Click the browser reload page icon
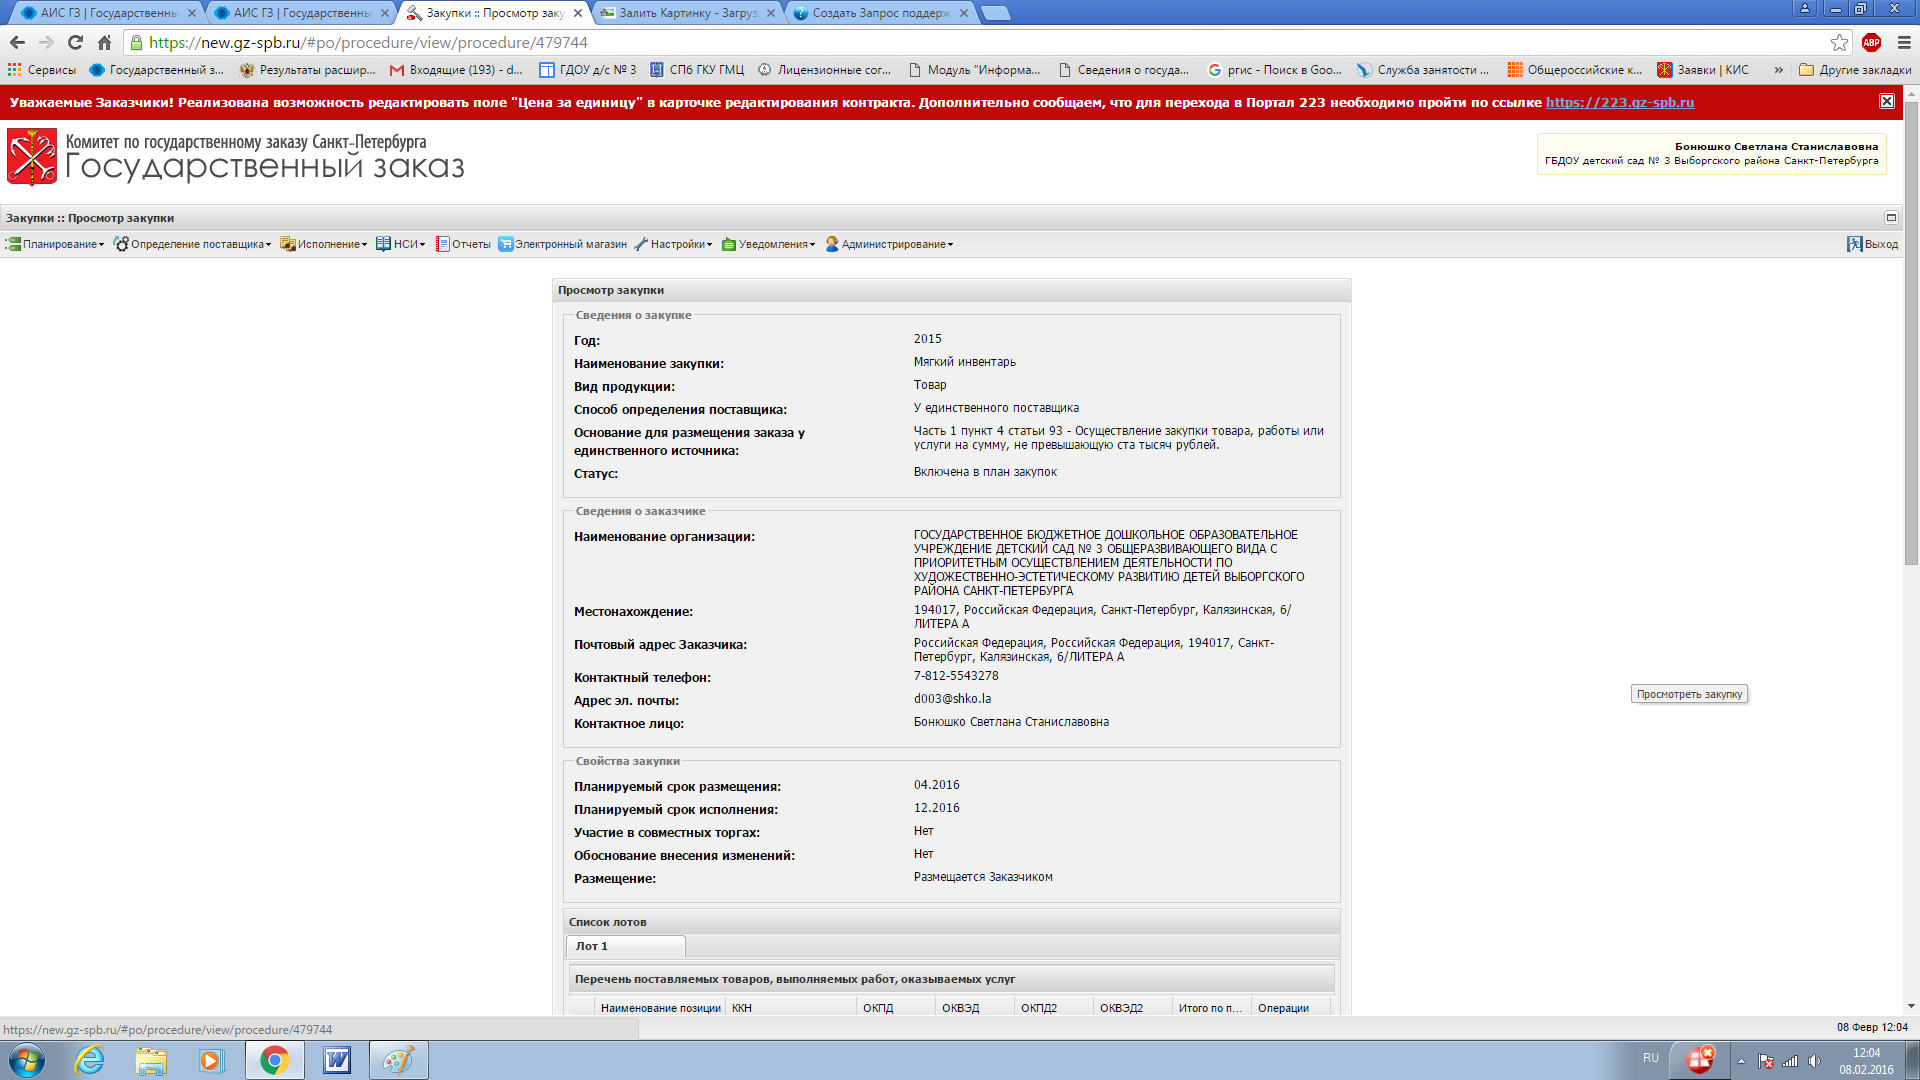This screenshot has height=1080, width=1920. tap(75, 42)
